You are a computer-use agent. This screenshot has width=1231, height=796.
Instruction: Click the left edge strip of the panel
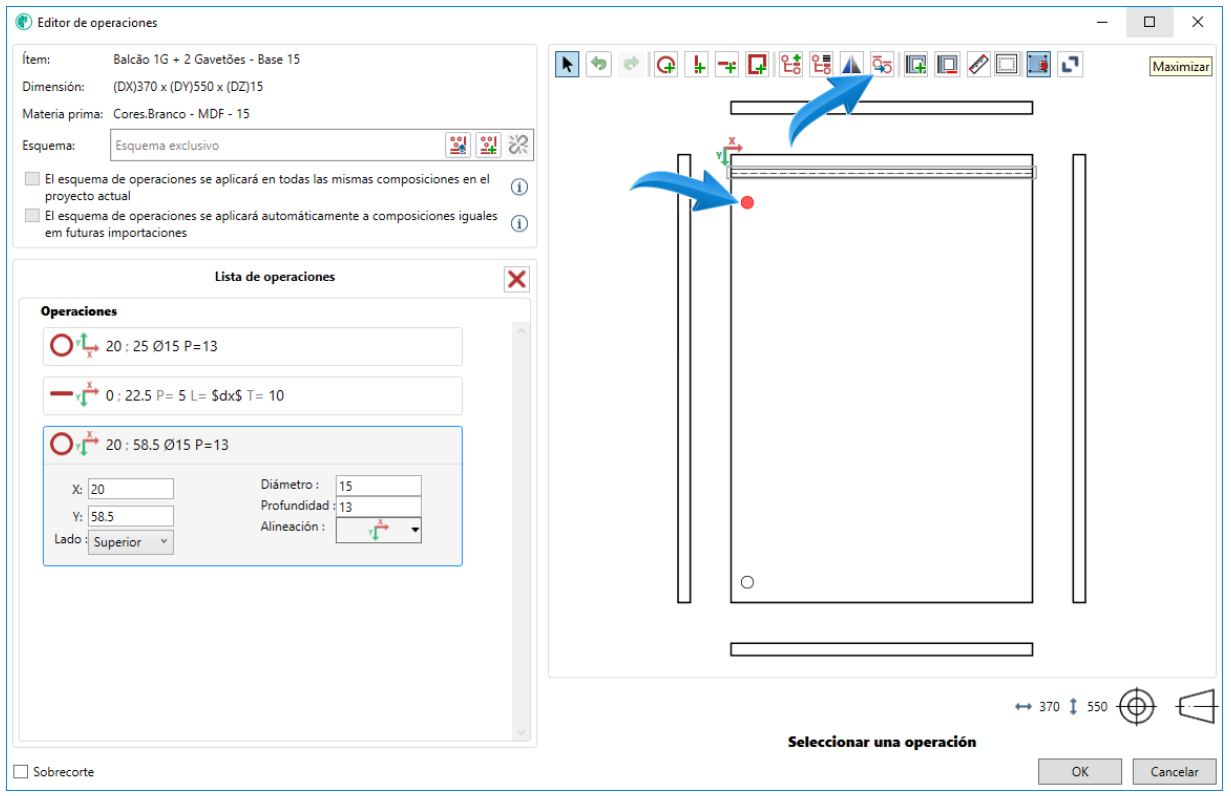684,378
